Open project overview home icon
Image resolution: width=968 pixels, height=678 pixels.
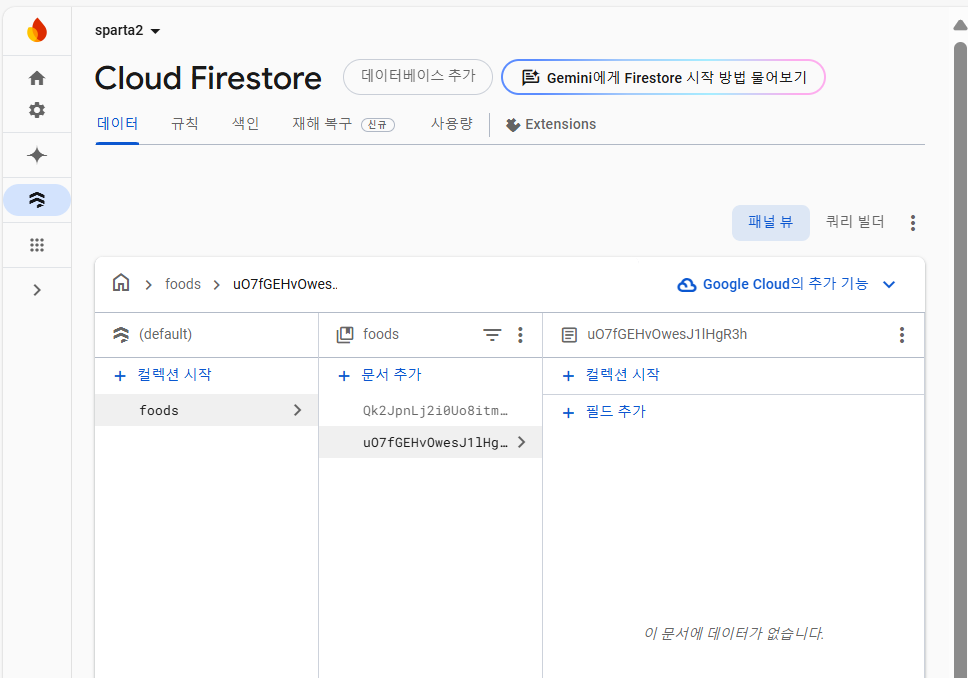point(37,78)
